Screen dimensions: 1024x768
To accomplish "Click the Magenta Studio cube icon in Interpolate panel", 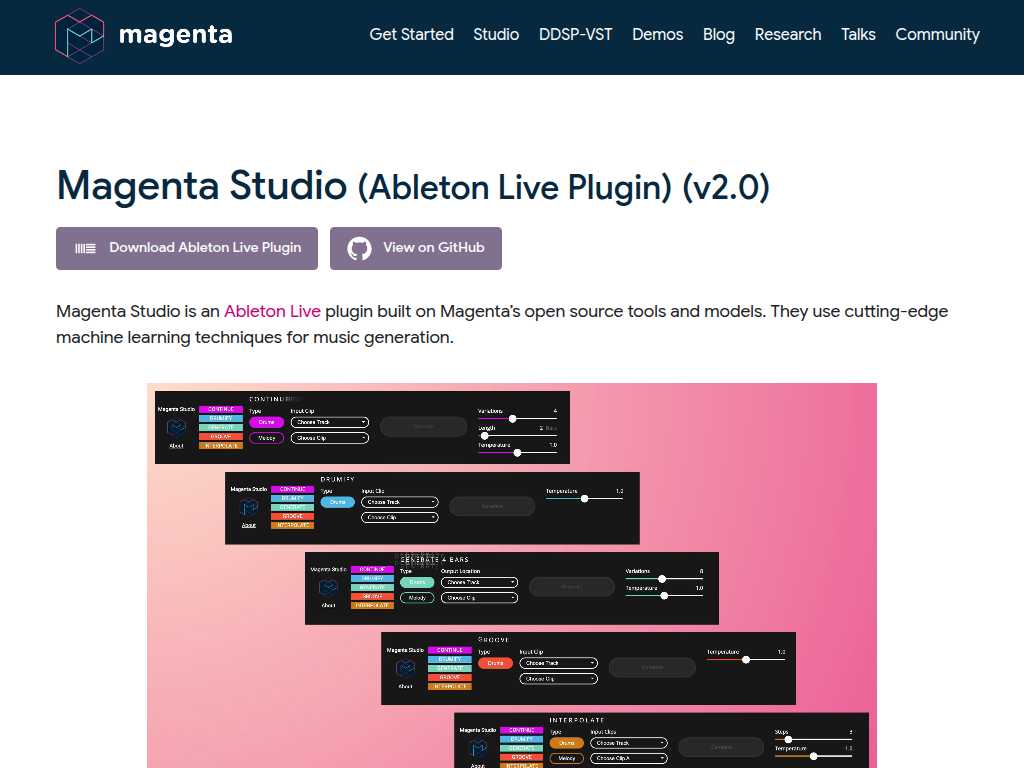I will coord(478,748).
